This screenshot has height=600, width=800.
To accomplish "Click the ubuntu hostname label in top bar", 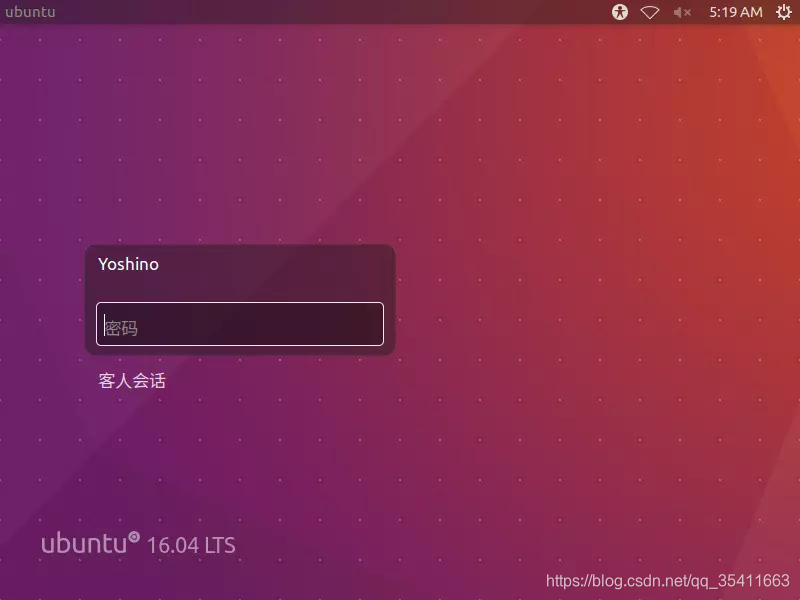I will click(30, 12).
